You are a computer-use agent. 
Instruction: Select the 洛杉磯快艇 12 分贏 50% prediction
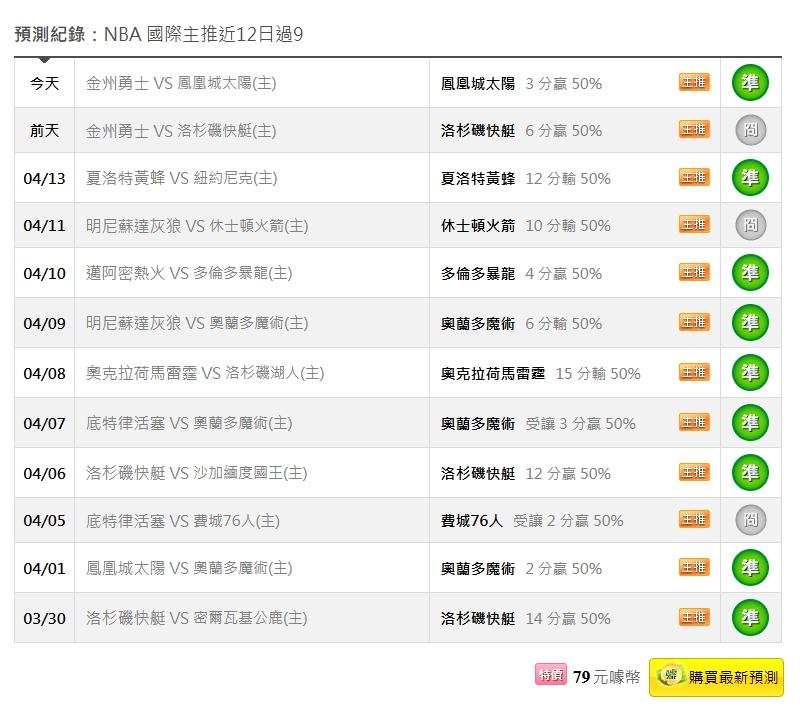click(x=525, y=474)
